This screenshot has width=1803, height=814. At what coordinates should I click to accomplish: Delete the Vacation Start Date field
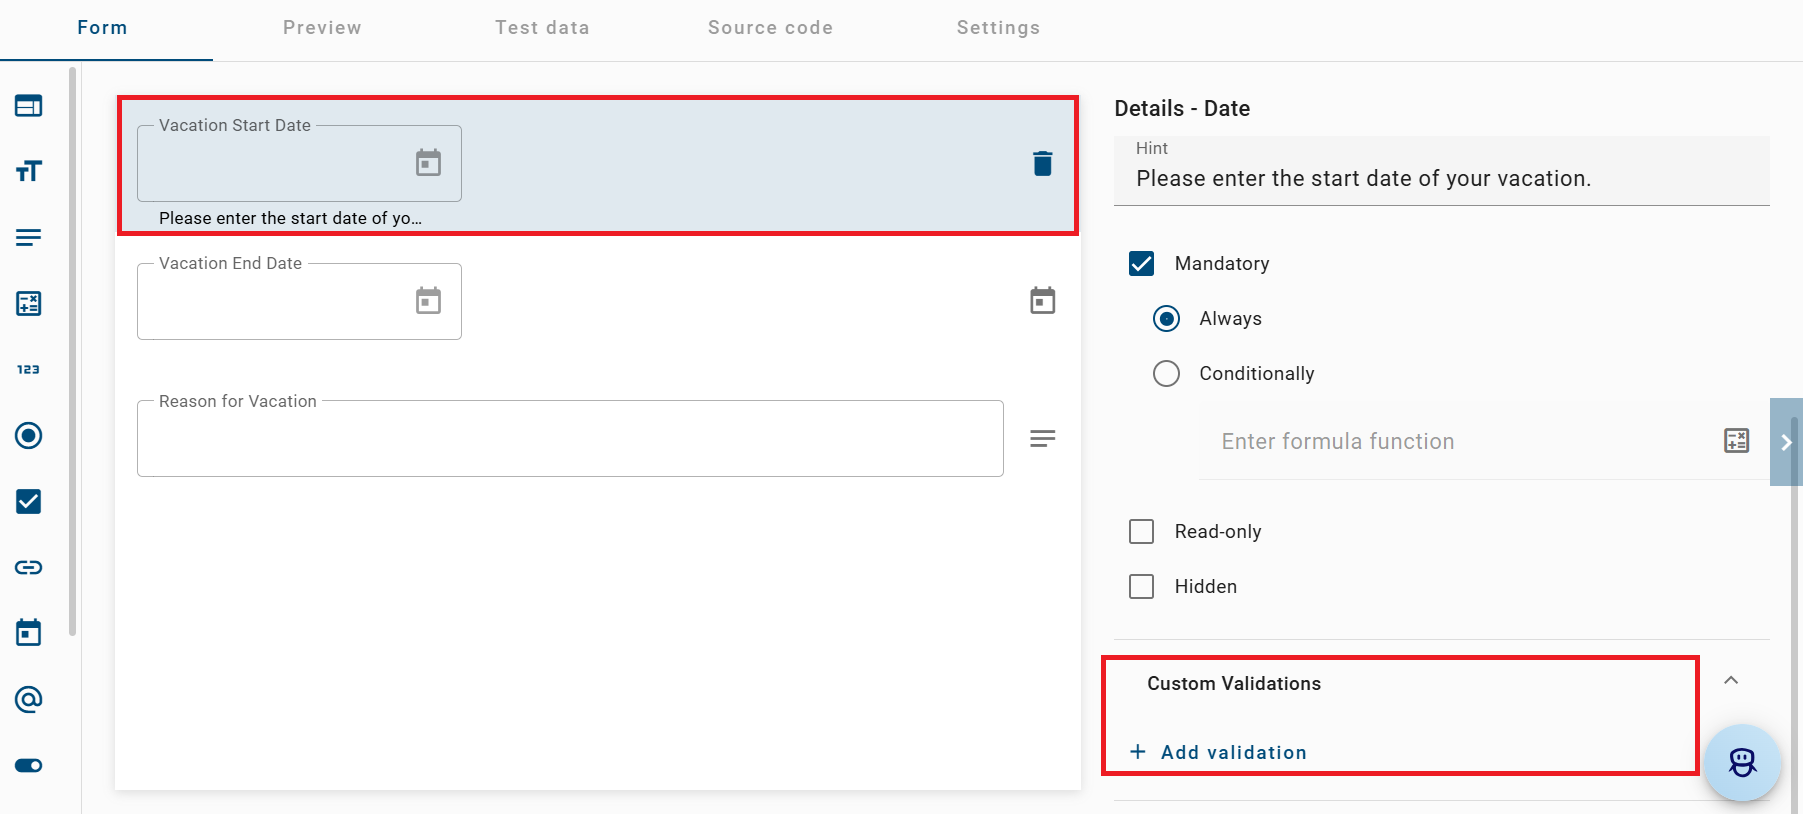[x=1042, y=163]
